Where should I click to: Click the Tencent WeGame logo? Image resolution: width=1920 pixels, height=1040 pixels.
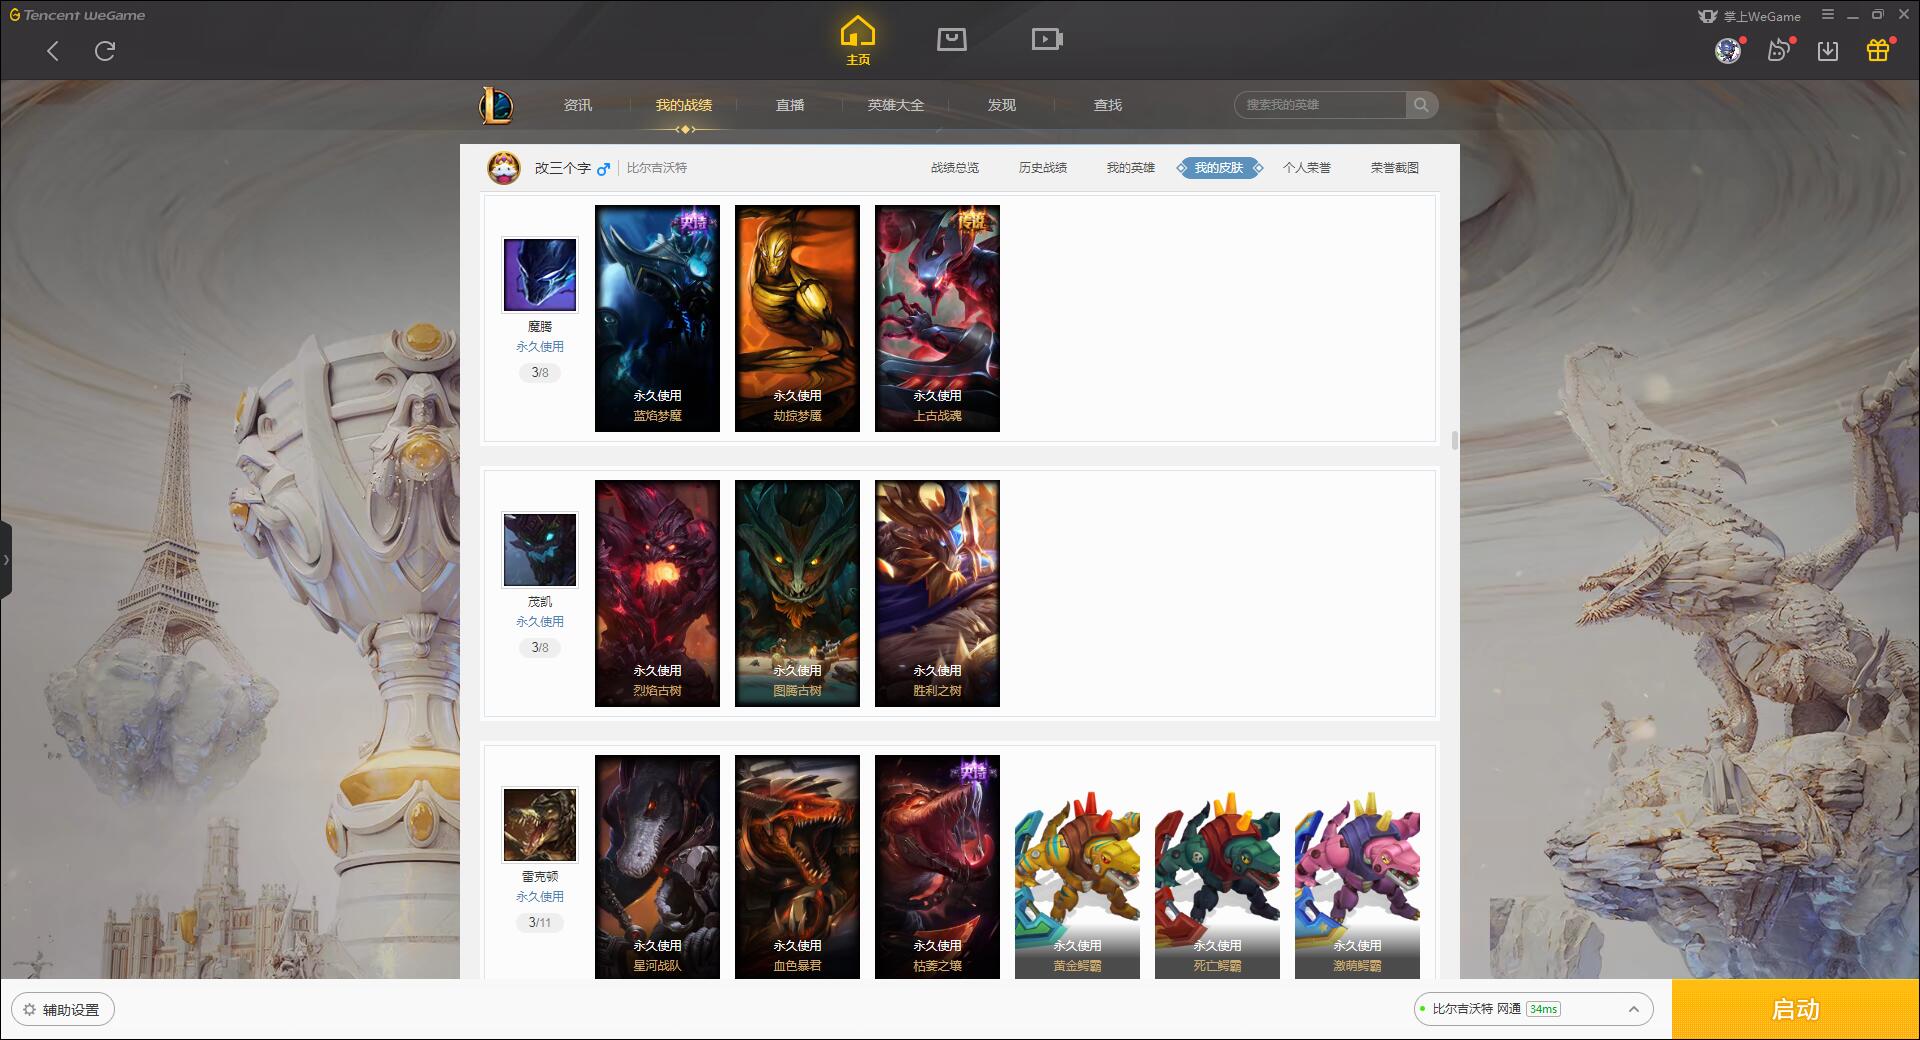(x=78, y=15)
